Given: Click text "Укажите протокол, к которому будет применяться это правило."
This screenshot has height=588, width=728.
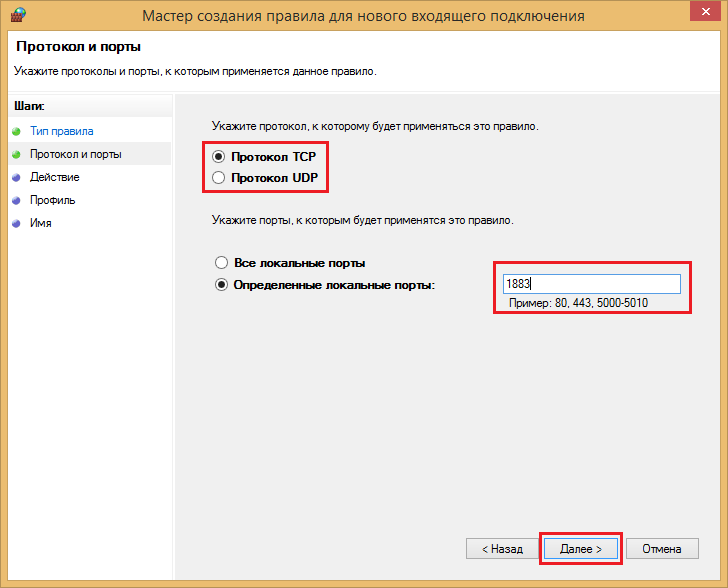Looking at the screenshot, I should [375, 126].
